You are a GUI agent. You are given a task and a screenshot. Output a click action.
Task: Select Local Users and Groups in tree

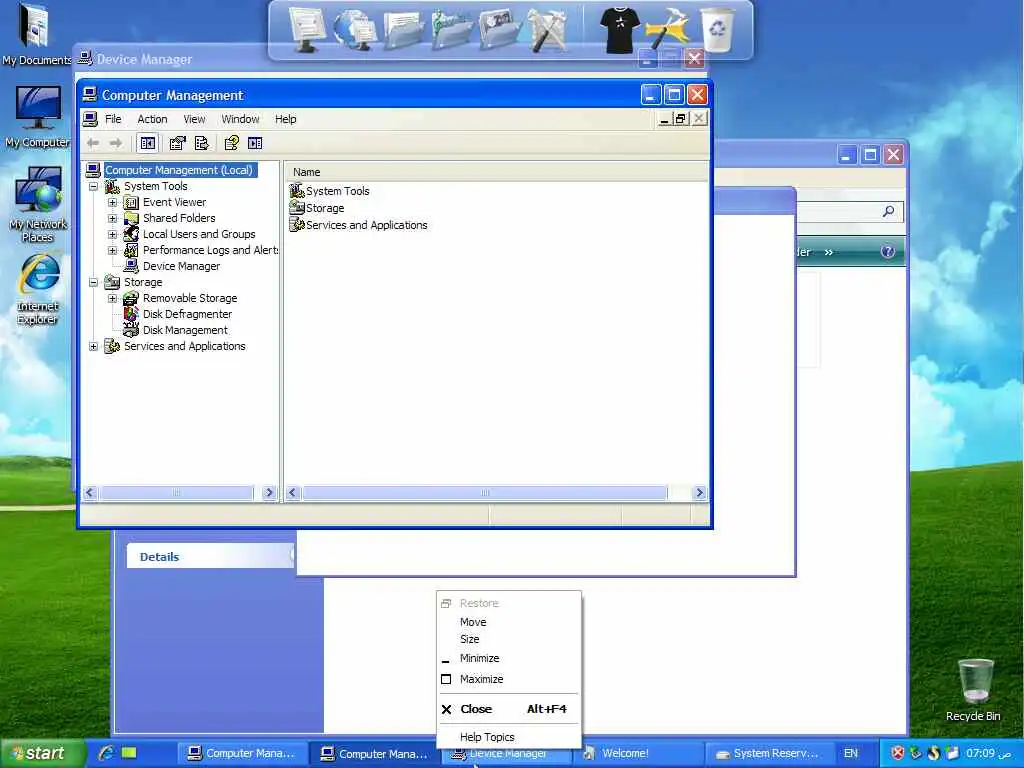(199, 234)
